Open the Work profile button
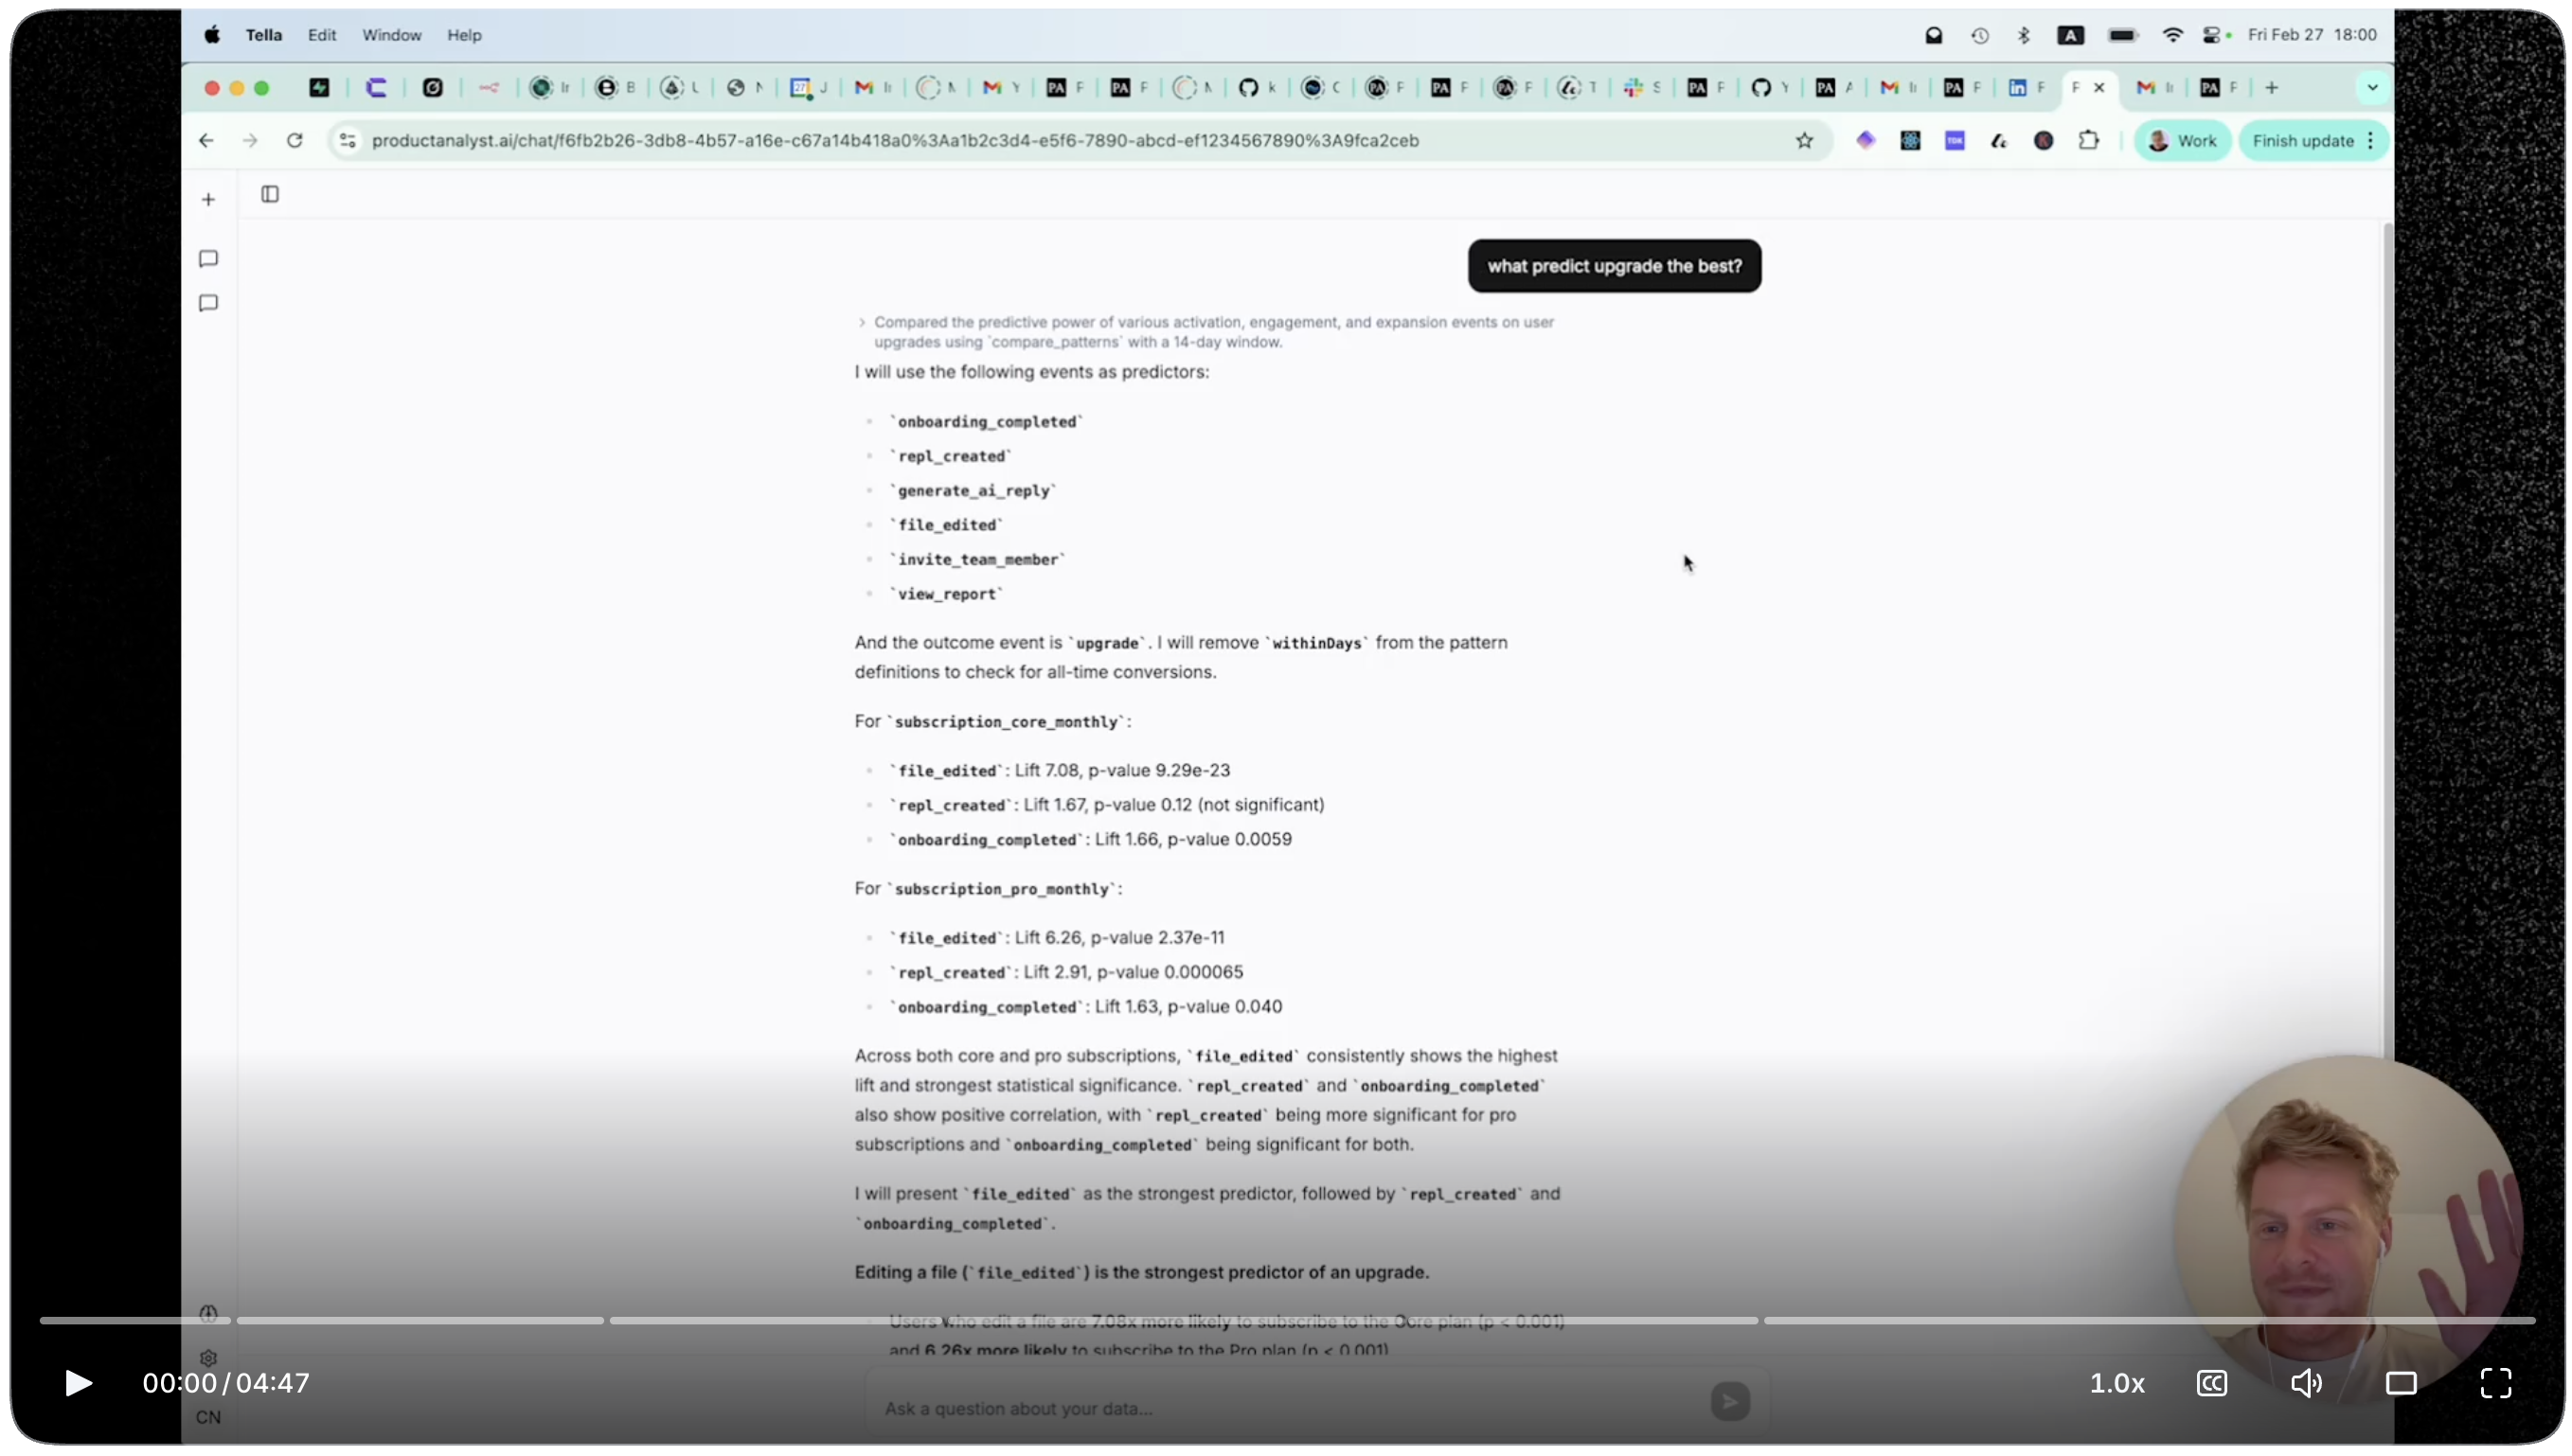 click(2183, 140)
